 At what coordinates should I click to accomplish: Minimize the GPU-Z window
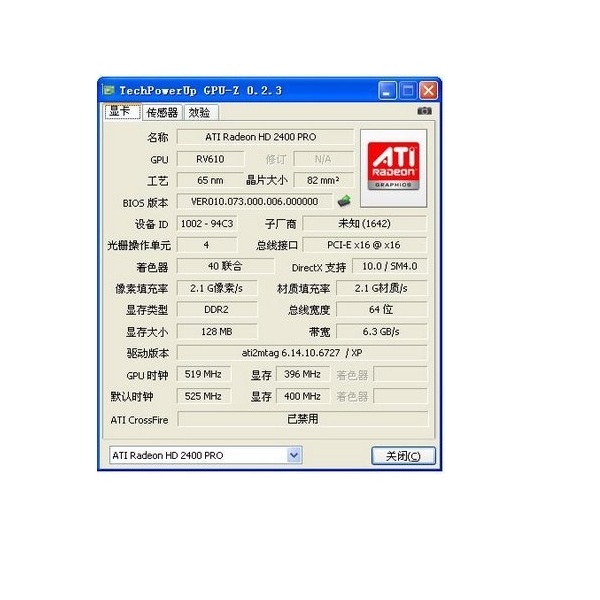pyautogui.click(x=387, y=91)
